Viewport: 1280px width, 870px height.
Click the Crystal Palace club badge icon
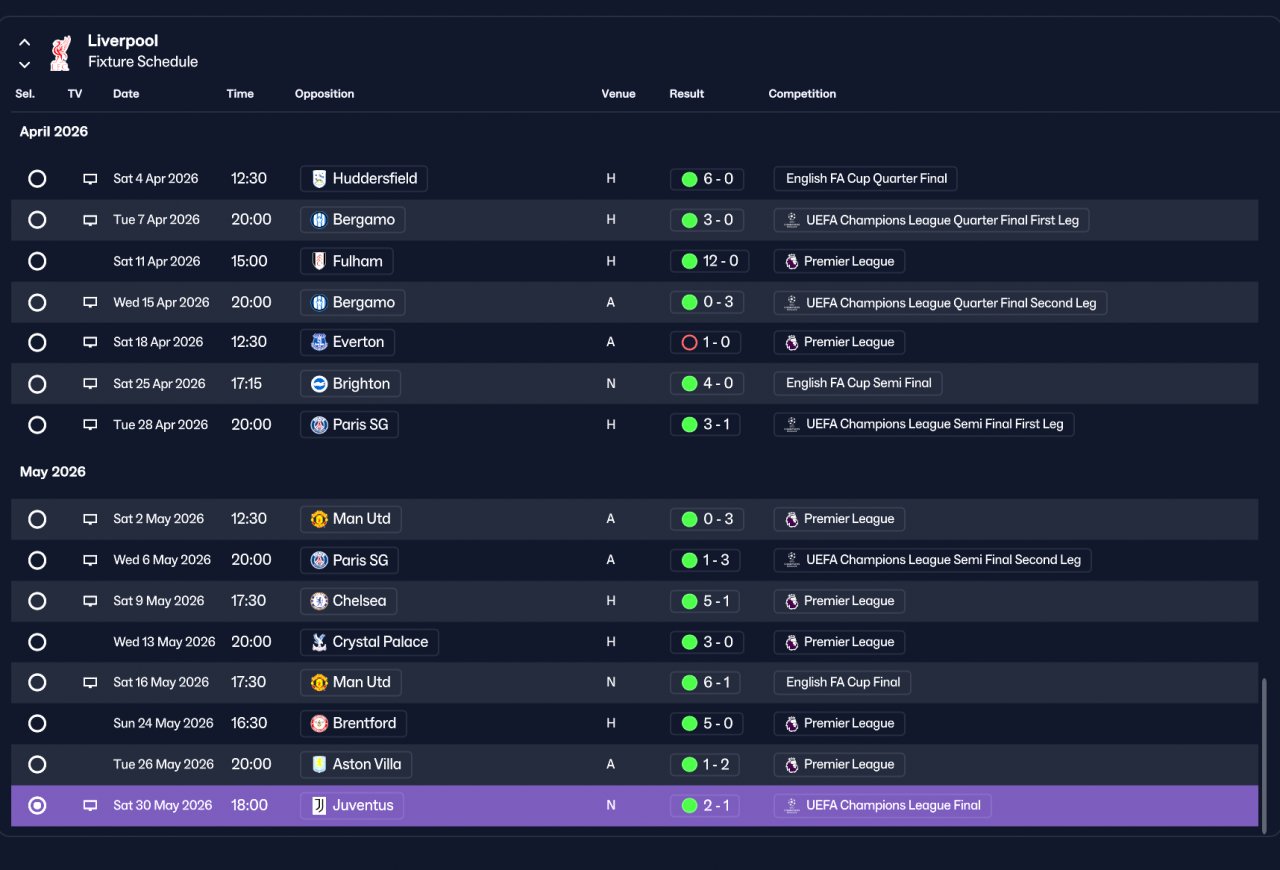tap(319, 642)
